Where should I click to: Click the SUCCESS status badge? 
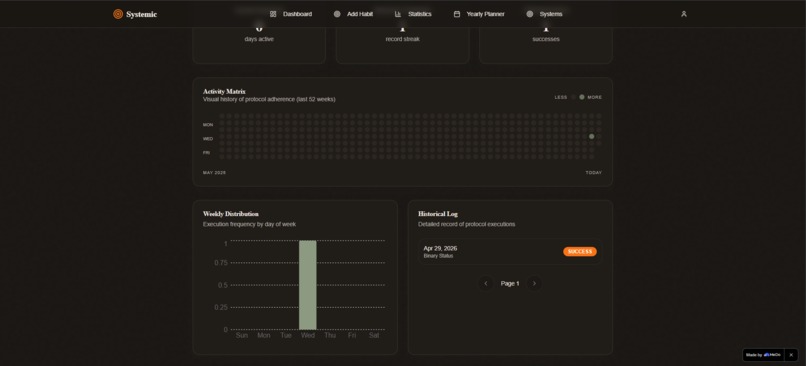[580, 252]
